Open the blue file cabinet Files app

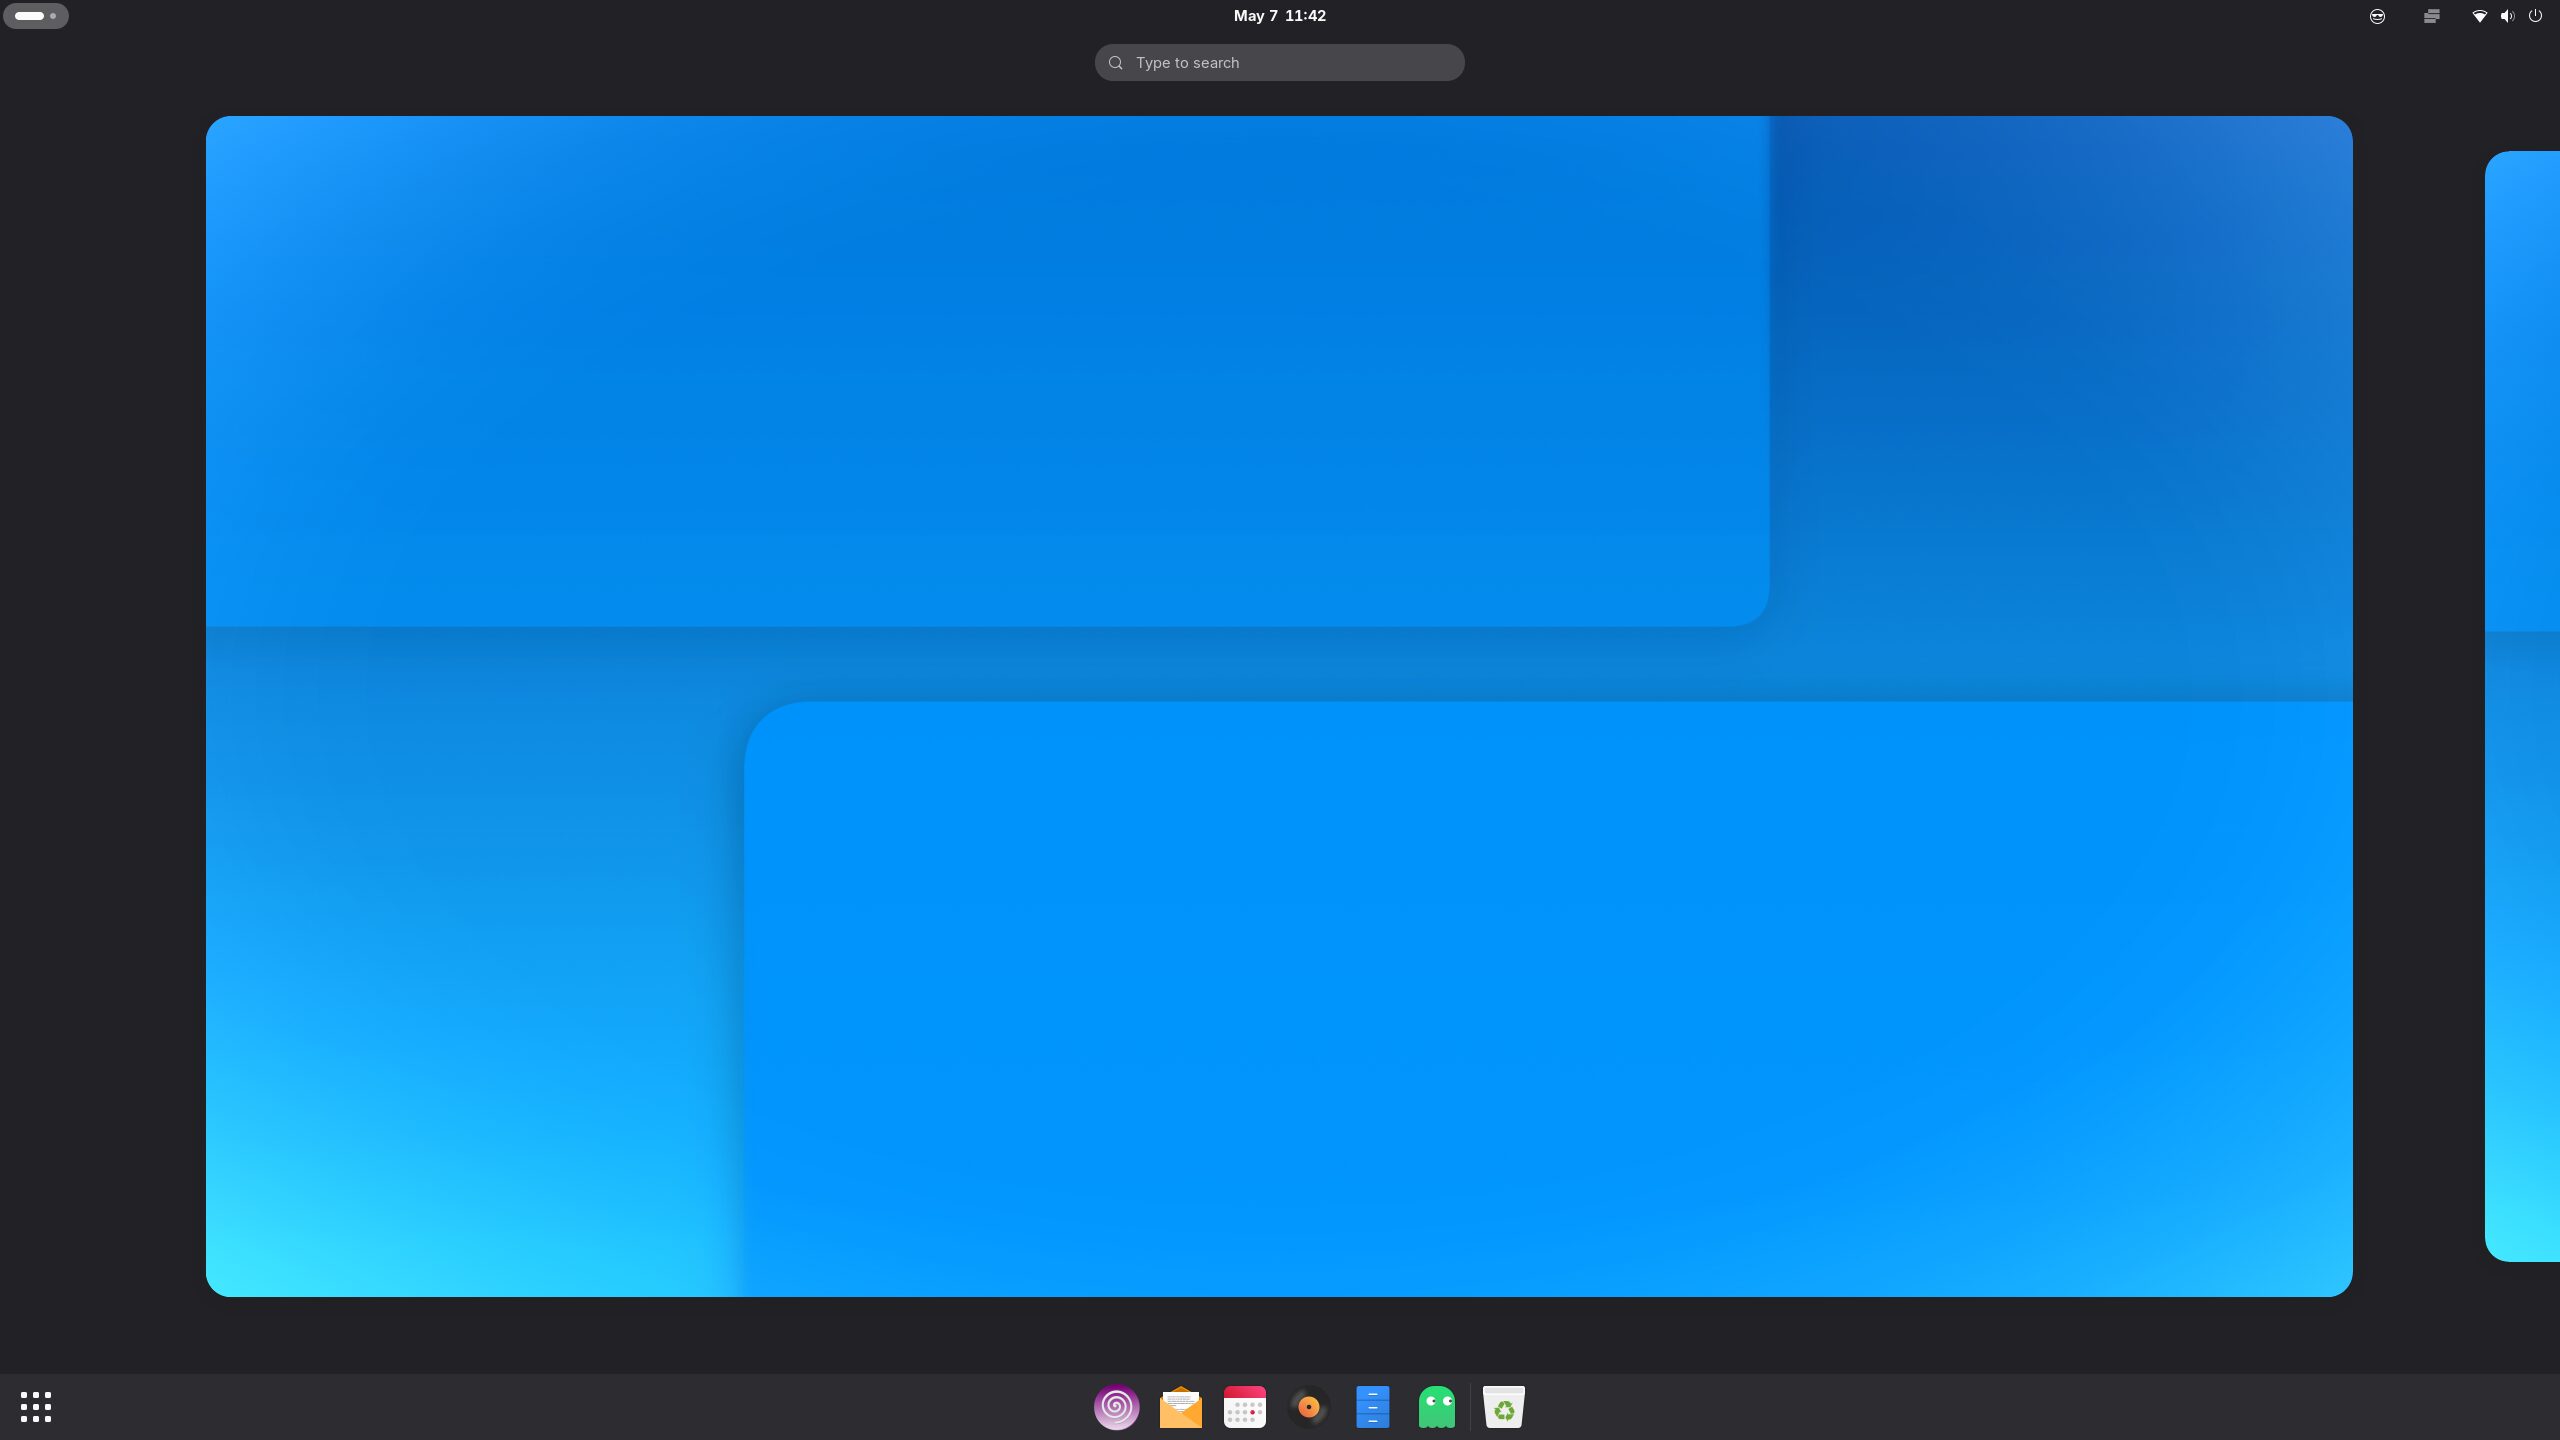click(x=1372, y=1407)
